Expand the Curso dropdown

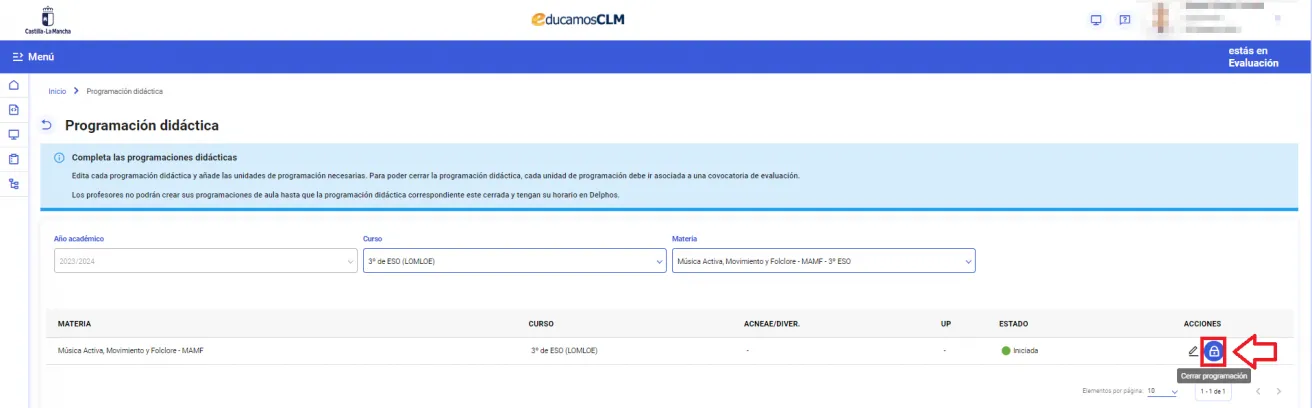click(513, 261)
